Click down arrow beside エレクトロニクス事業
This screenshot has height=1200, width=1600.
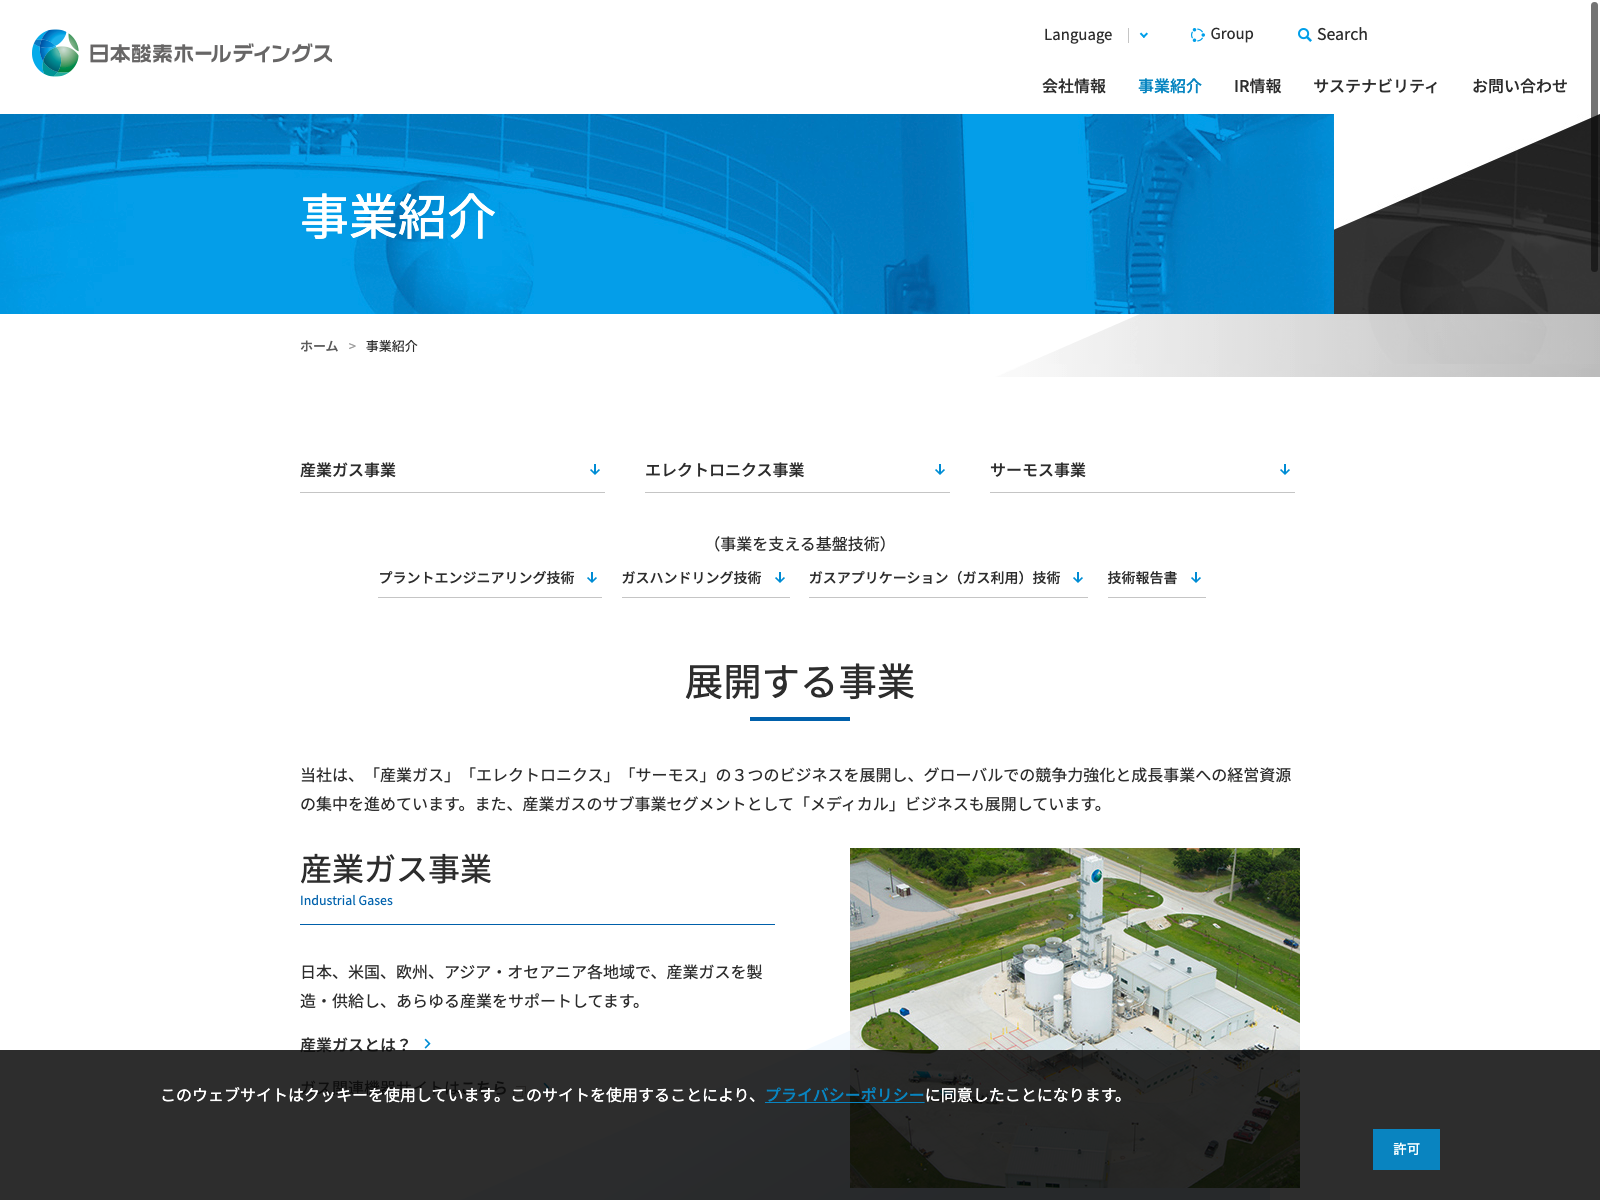click(x=940, y=470)
